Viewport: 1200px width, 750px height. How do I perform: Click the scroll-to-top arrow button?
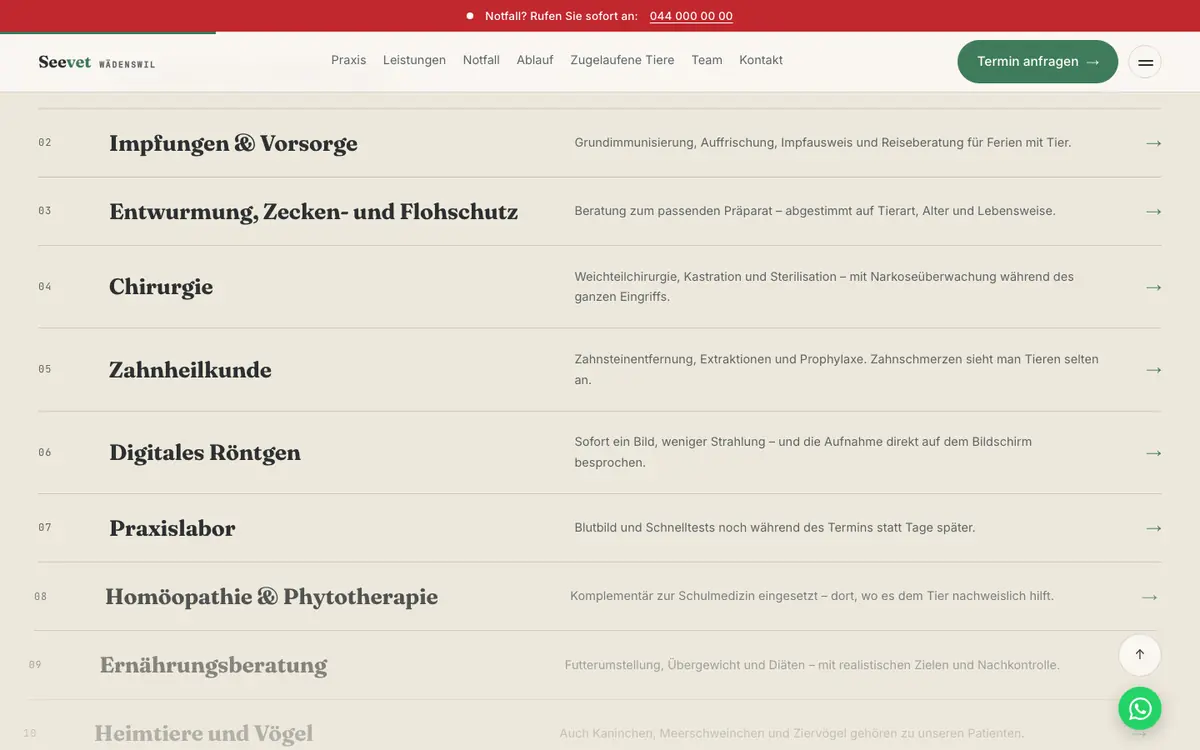point(1140,655)
